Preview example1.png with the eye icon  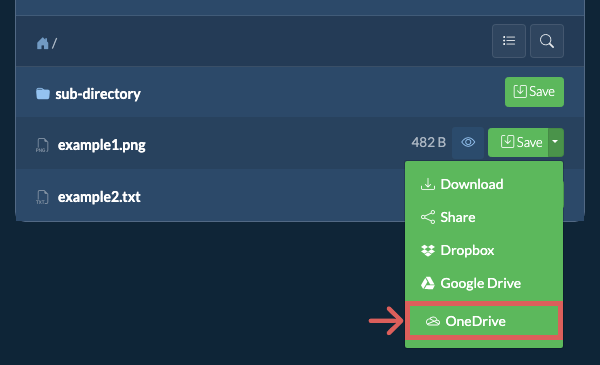coord(468,142)
